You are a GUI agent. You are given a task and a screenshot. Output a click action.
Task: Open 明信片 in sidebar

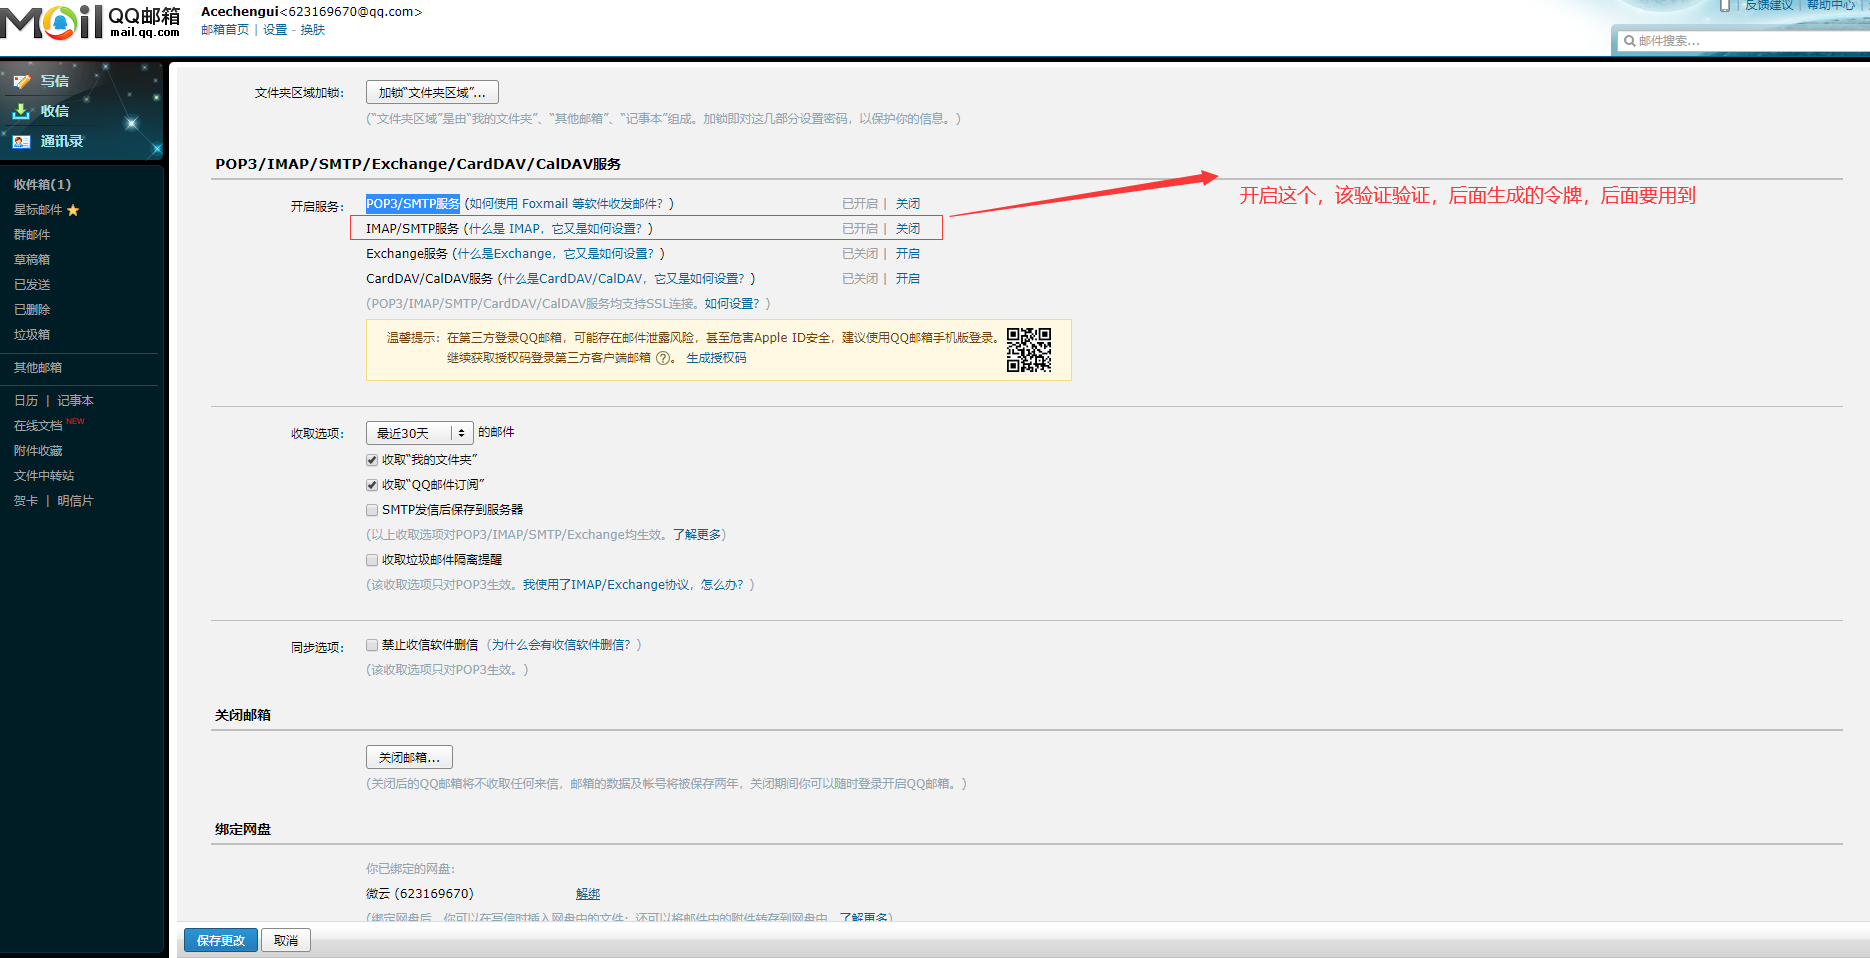[75, 501]
